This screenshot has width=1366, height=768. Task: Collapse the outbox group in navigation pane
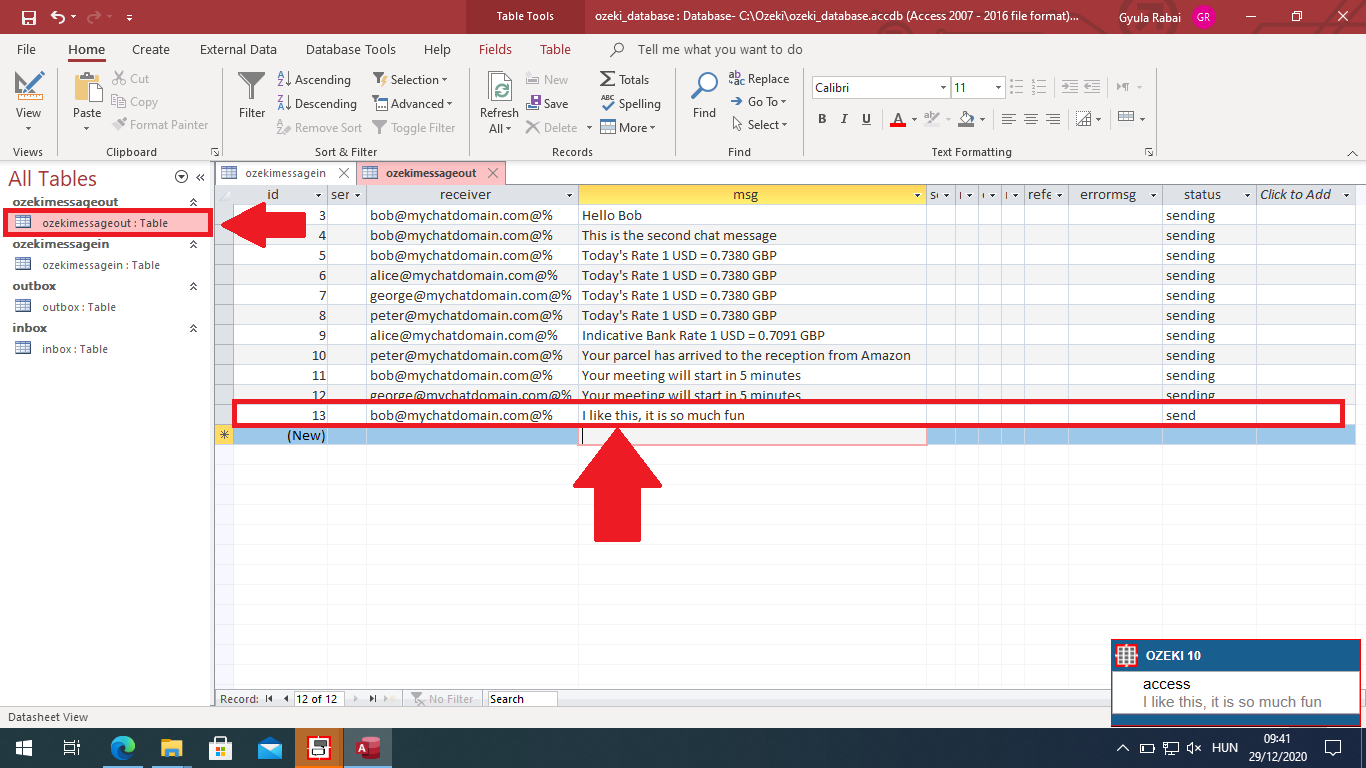pyautogui.click(x=194, y=286)
